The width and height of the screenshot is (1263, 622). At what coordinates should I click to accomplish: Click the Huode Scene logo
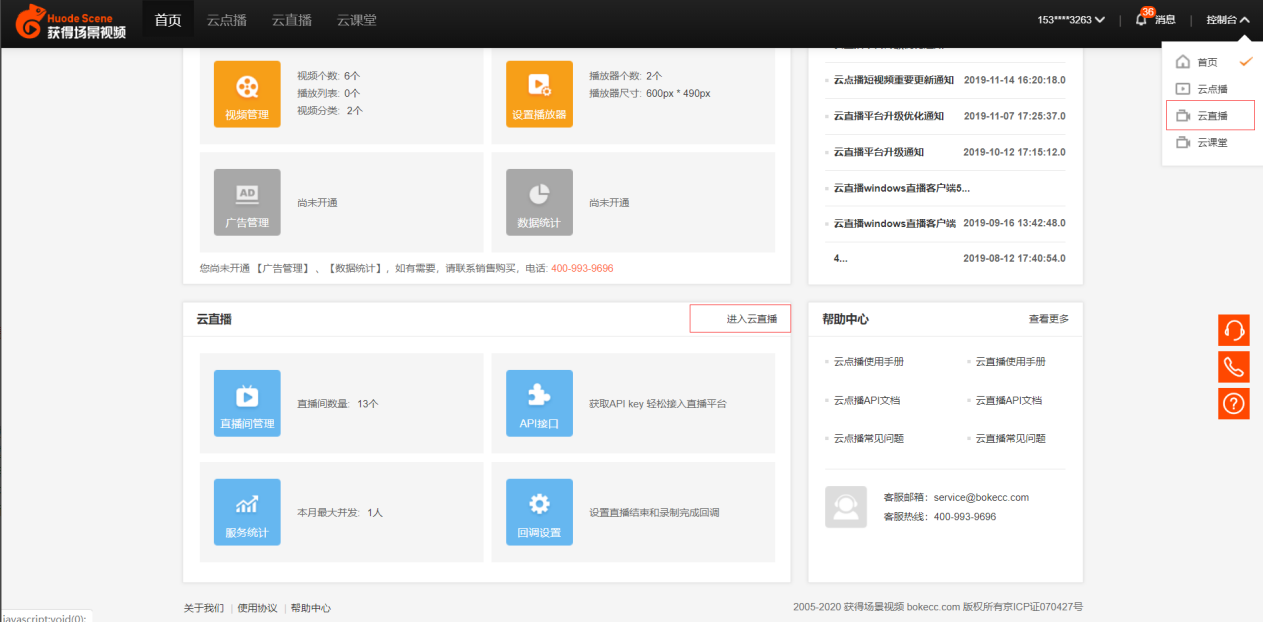71,23
